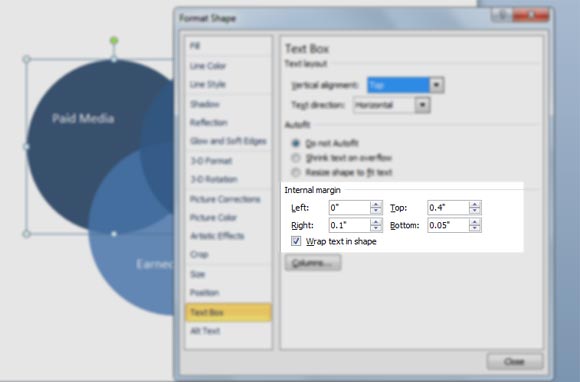Decrease Bottom margin with down arrow

point(475,229)
